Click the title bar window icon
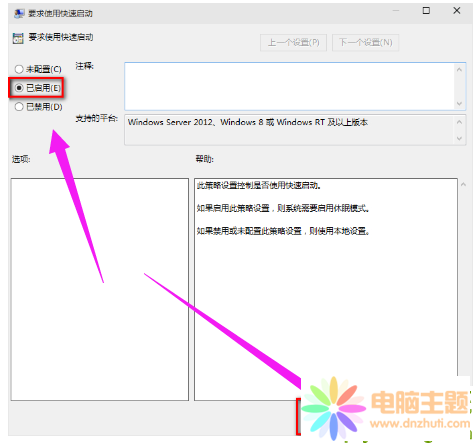The height and width of the screenshot is (446, 475). point(19,13)
